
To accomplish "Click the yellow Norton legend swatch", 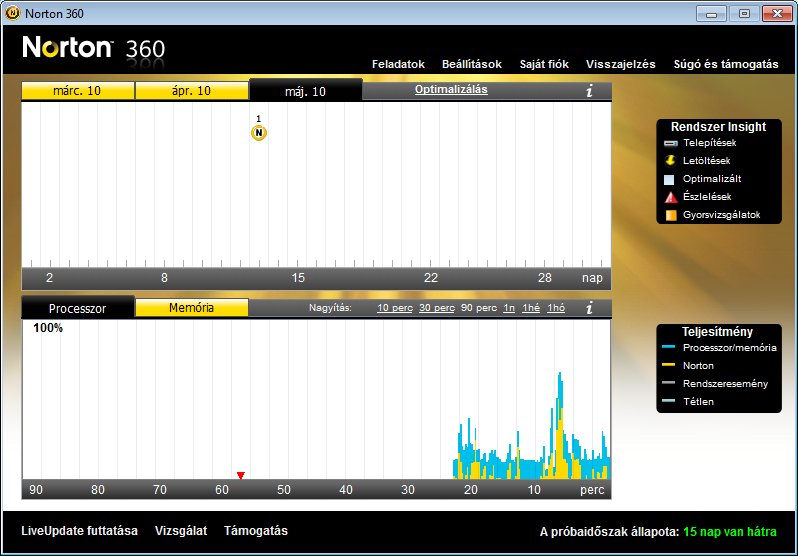I will (668, 365).
